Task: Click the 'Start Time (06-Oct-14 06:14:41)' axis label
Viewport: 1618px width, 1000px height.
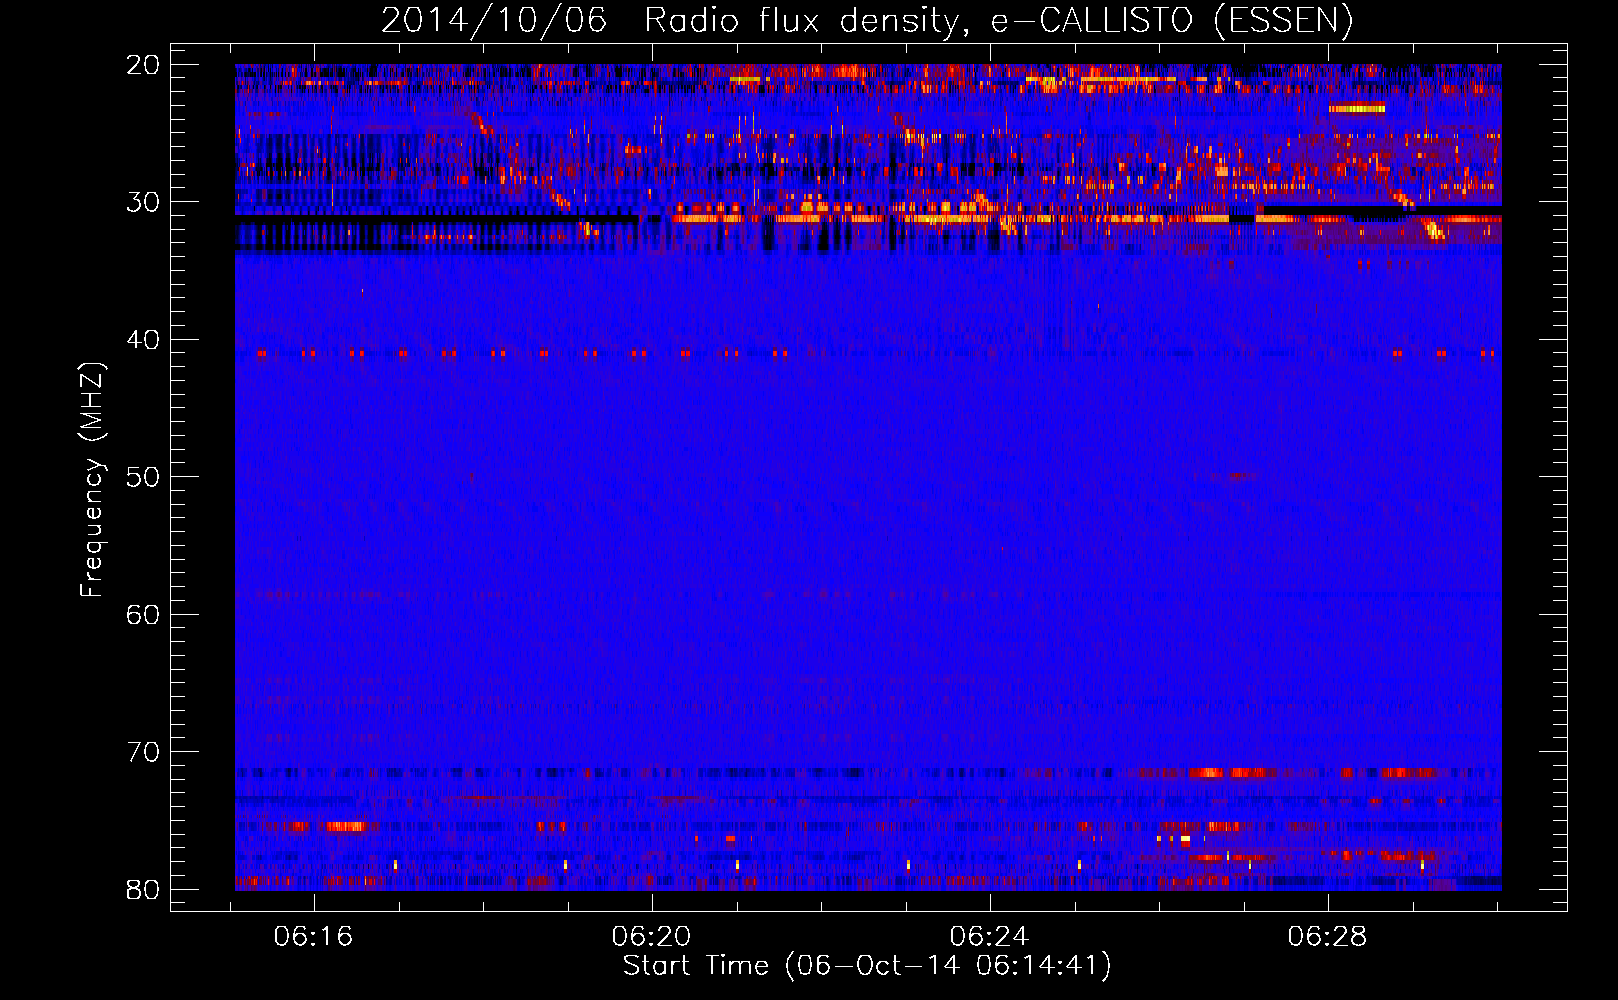Action: [867, 966]
